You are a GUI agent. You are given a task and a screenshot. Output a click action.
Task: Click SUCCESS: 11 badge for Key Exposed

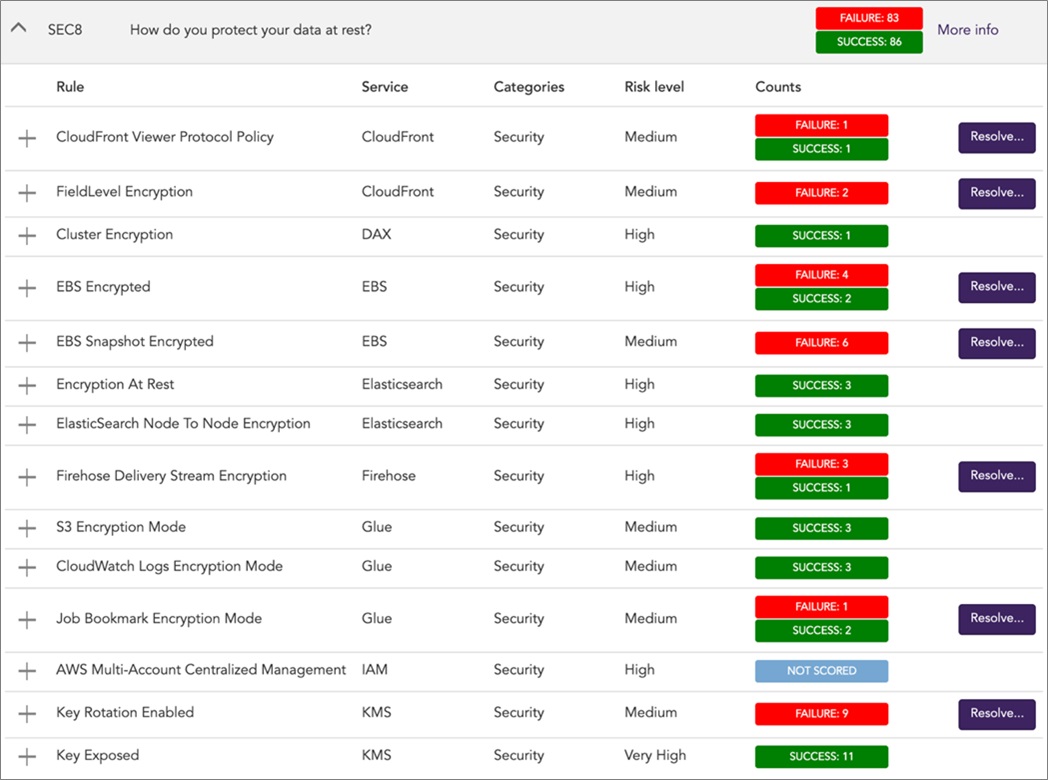821,757
